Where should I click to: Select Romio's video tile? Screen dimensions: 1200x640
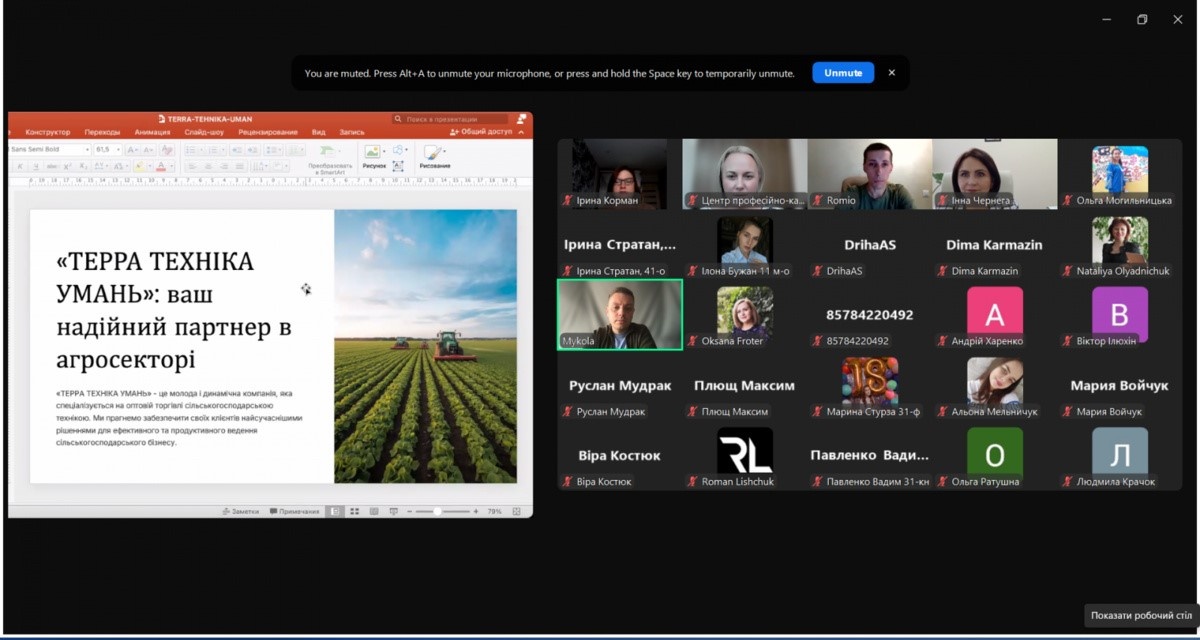(x=869, y=174)
